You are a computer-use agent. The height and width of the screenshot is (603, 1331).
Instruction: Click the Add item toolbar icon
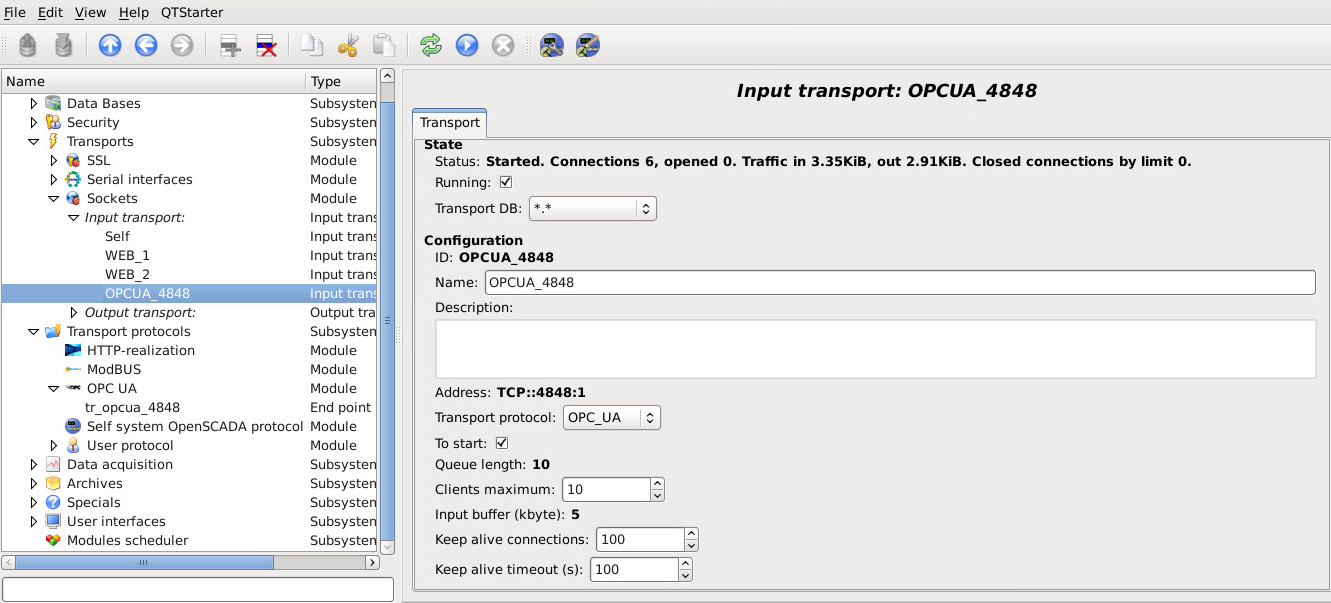[x=231, y=45]
